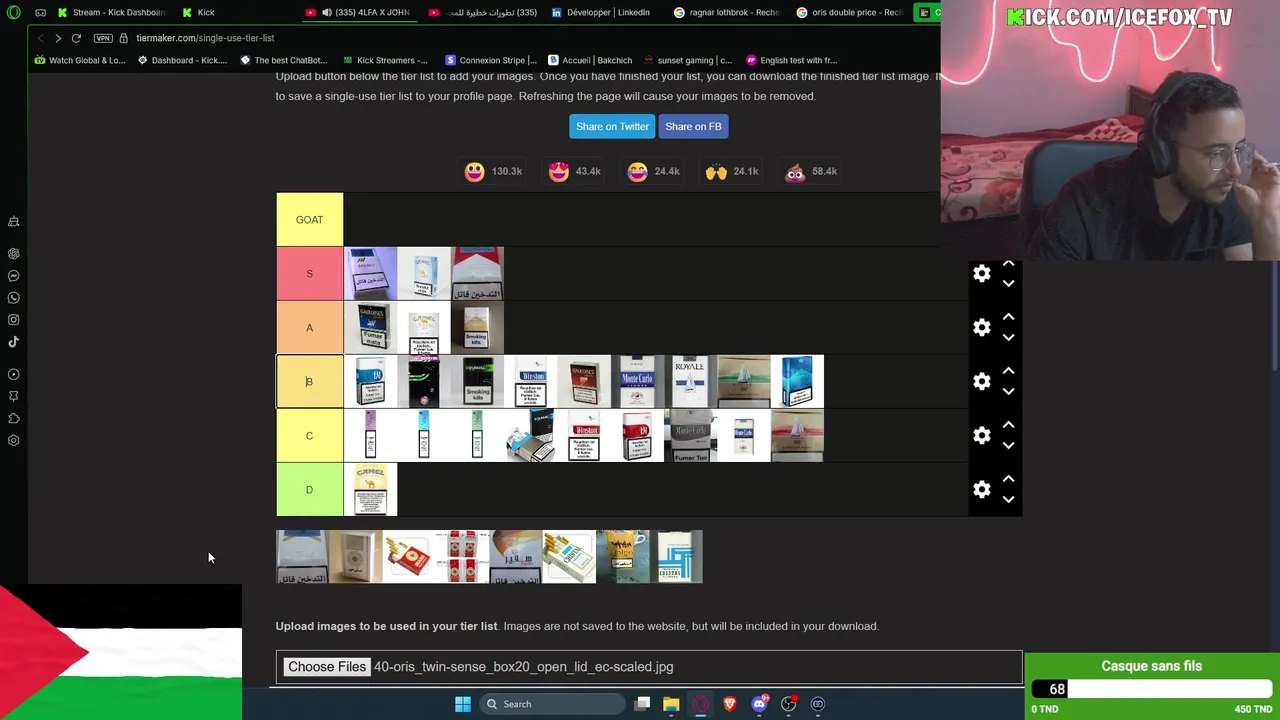Select the Camel pack in D tier

click(x=370, y=490)
